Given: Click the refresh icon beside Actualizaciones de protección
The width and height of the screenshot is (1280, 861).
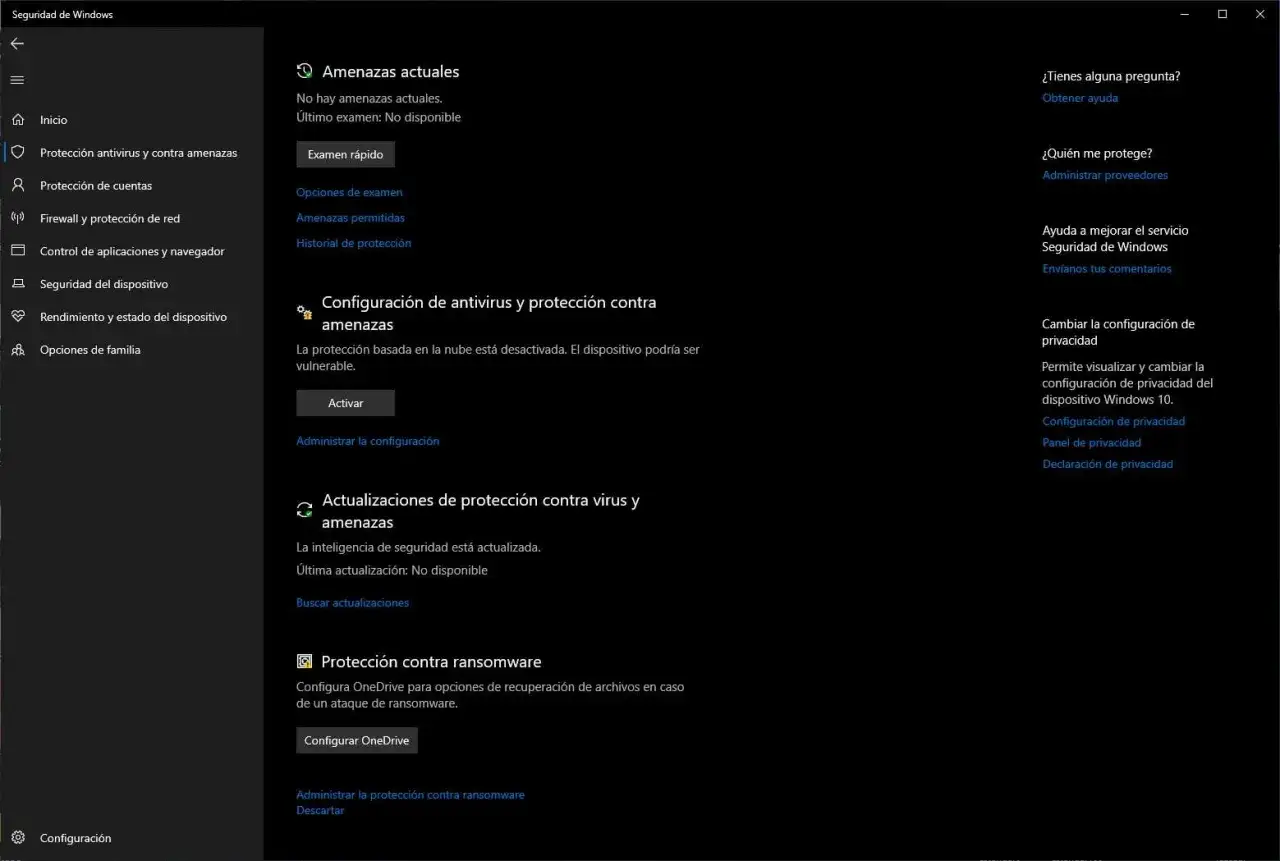Looking at the screenshot, I should pyautogui.click(x=305, y=510).
